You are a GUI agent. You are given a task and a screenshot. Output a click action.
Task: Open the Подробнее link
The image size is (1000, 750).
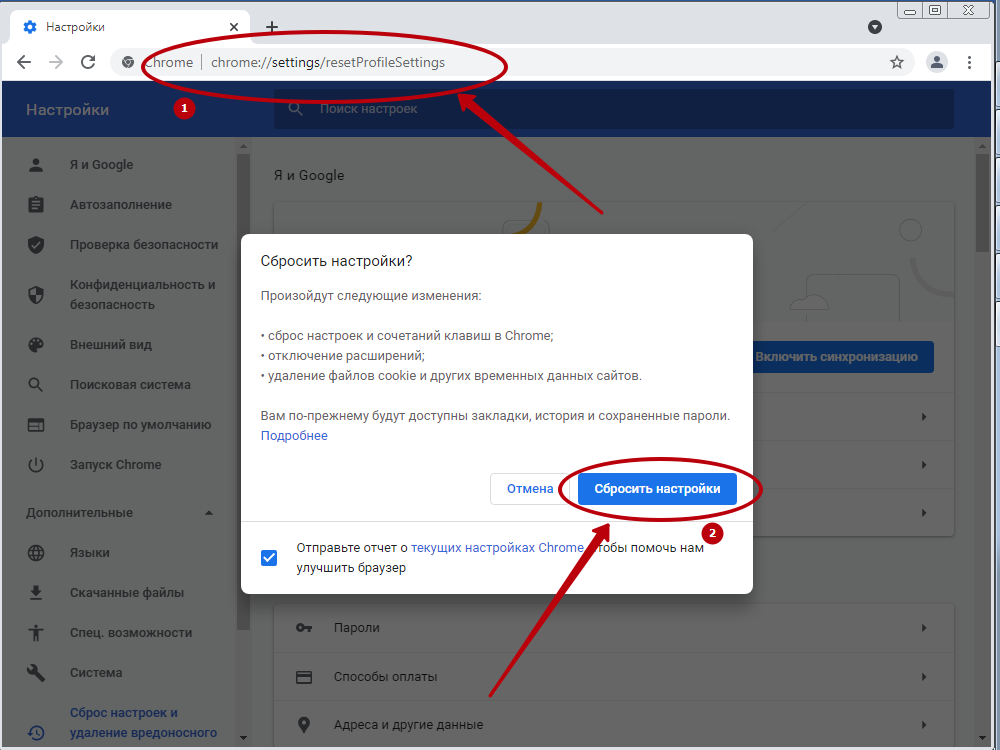pos(294,436)
